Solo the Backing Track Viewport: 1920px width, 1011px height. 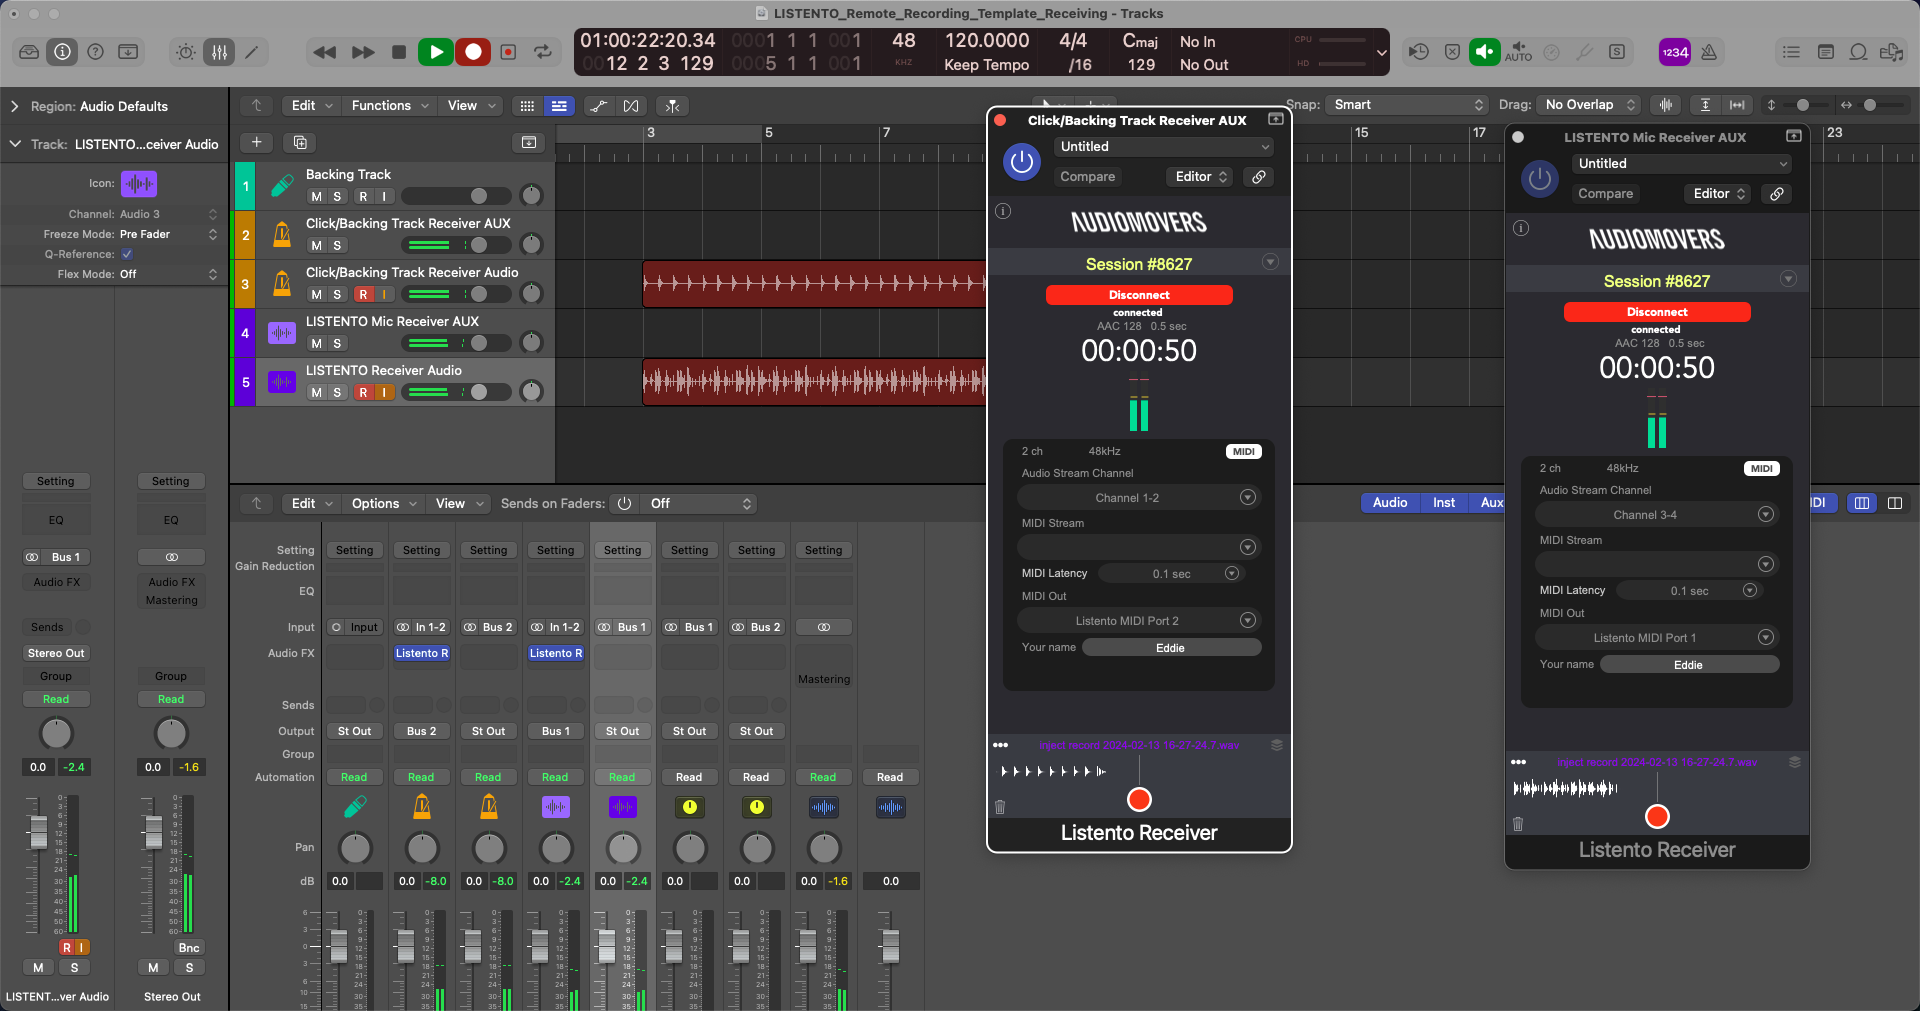[337, 196]
